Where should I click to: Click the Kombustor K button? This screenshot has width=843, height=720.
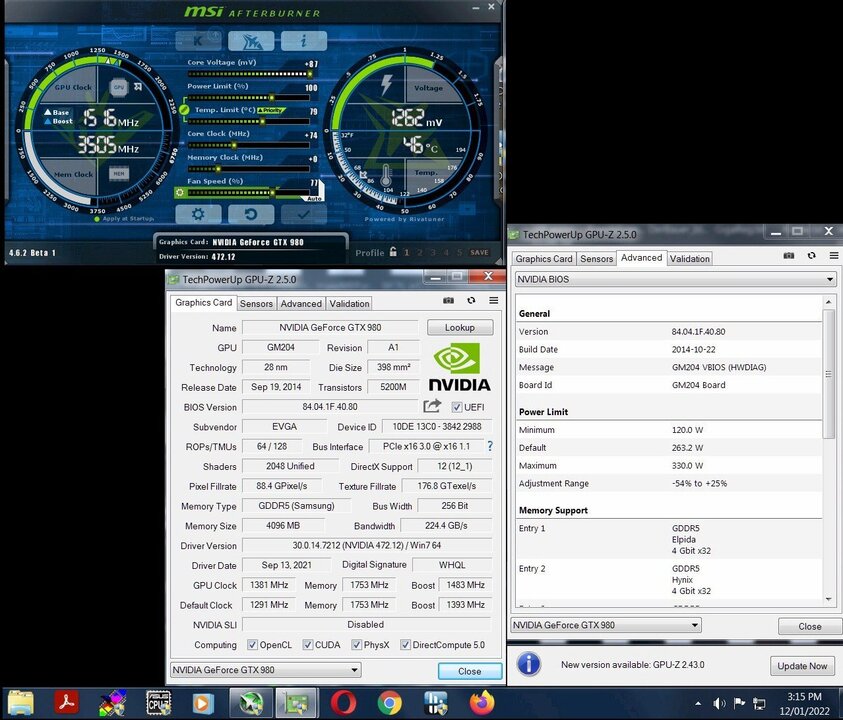[x=198, y=41]
